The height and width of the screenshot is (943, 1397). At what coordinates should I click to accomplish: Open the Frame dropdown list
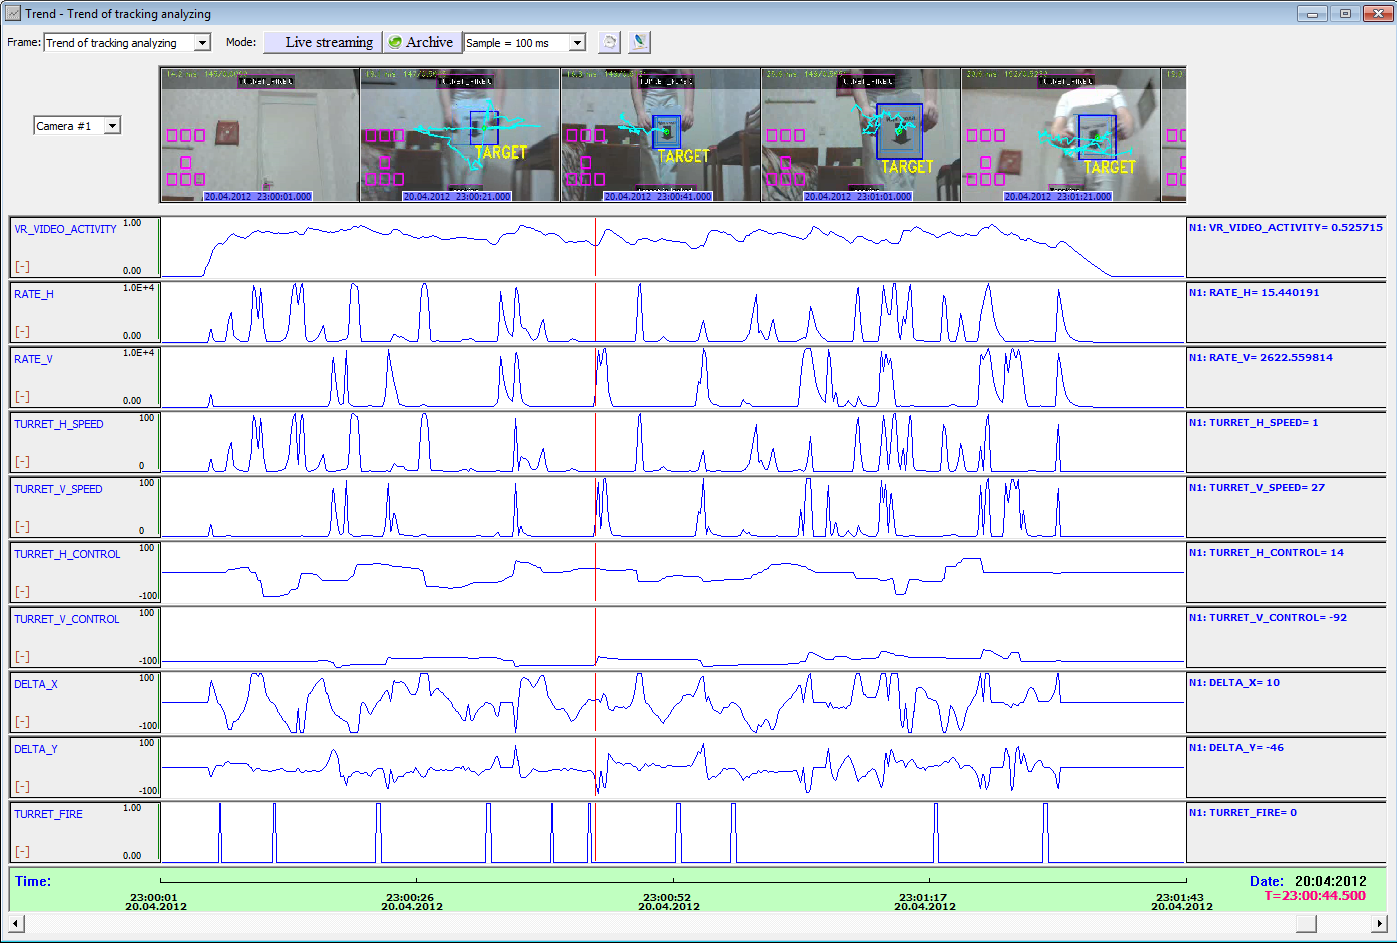(x=202, y=43)
